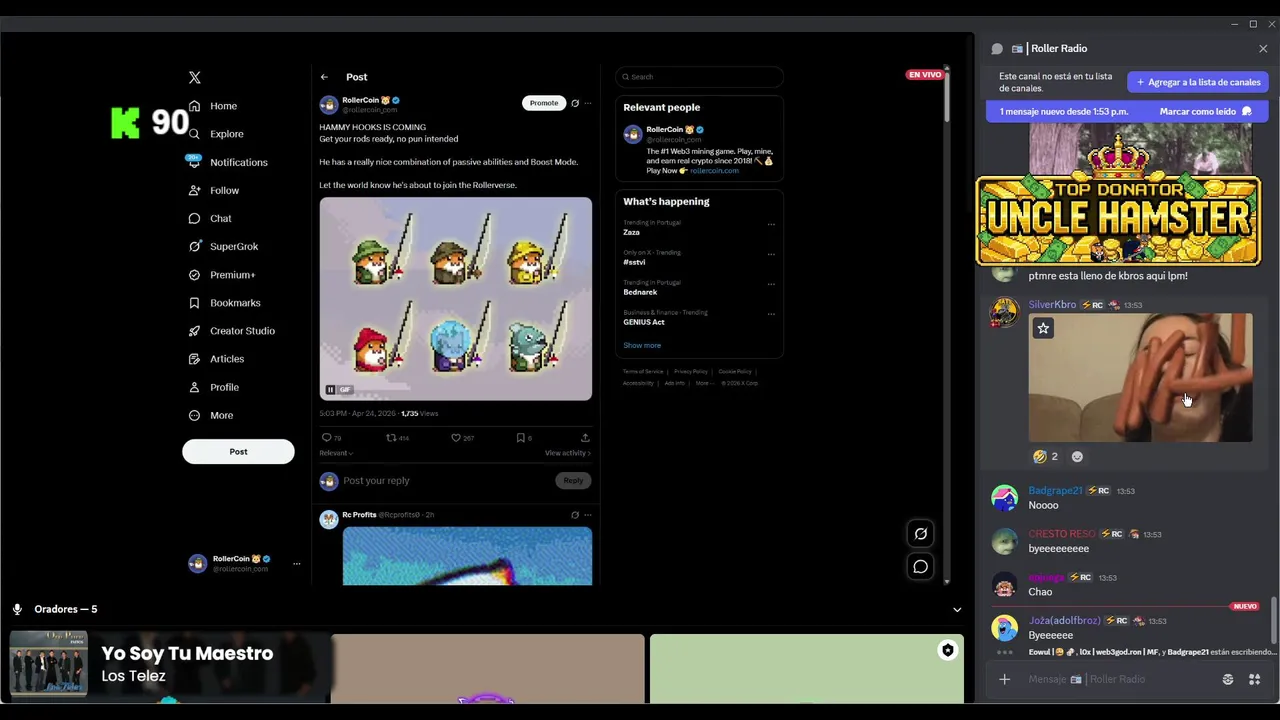Open Yo Soy Tu Maestro album thumbnail
The image size is (1280, 720).
(x=49, y=663)
